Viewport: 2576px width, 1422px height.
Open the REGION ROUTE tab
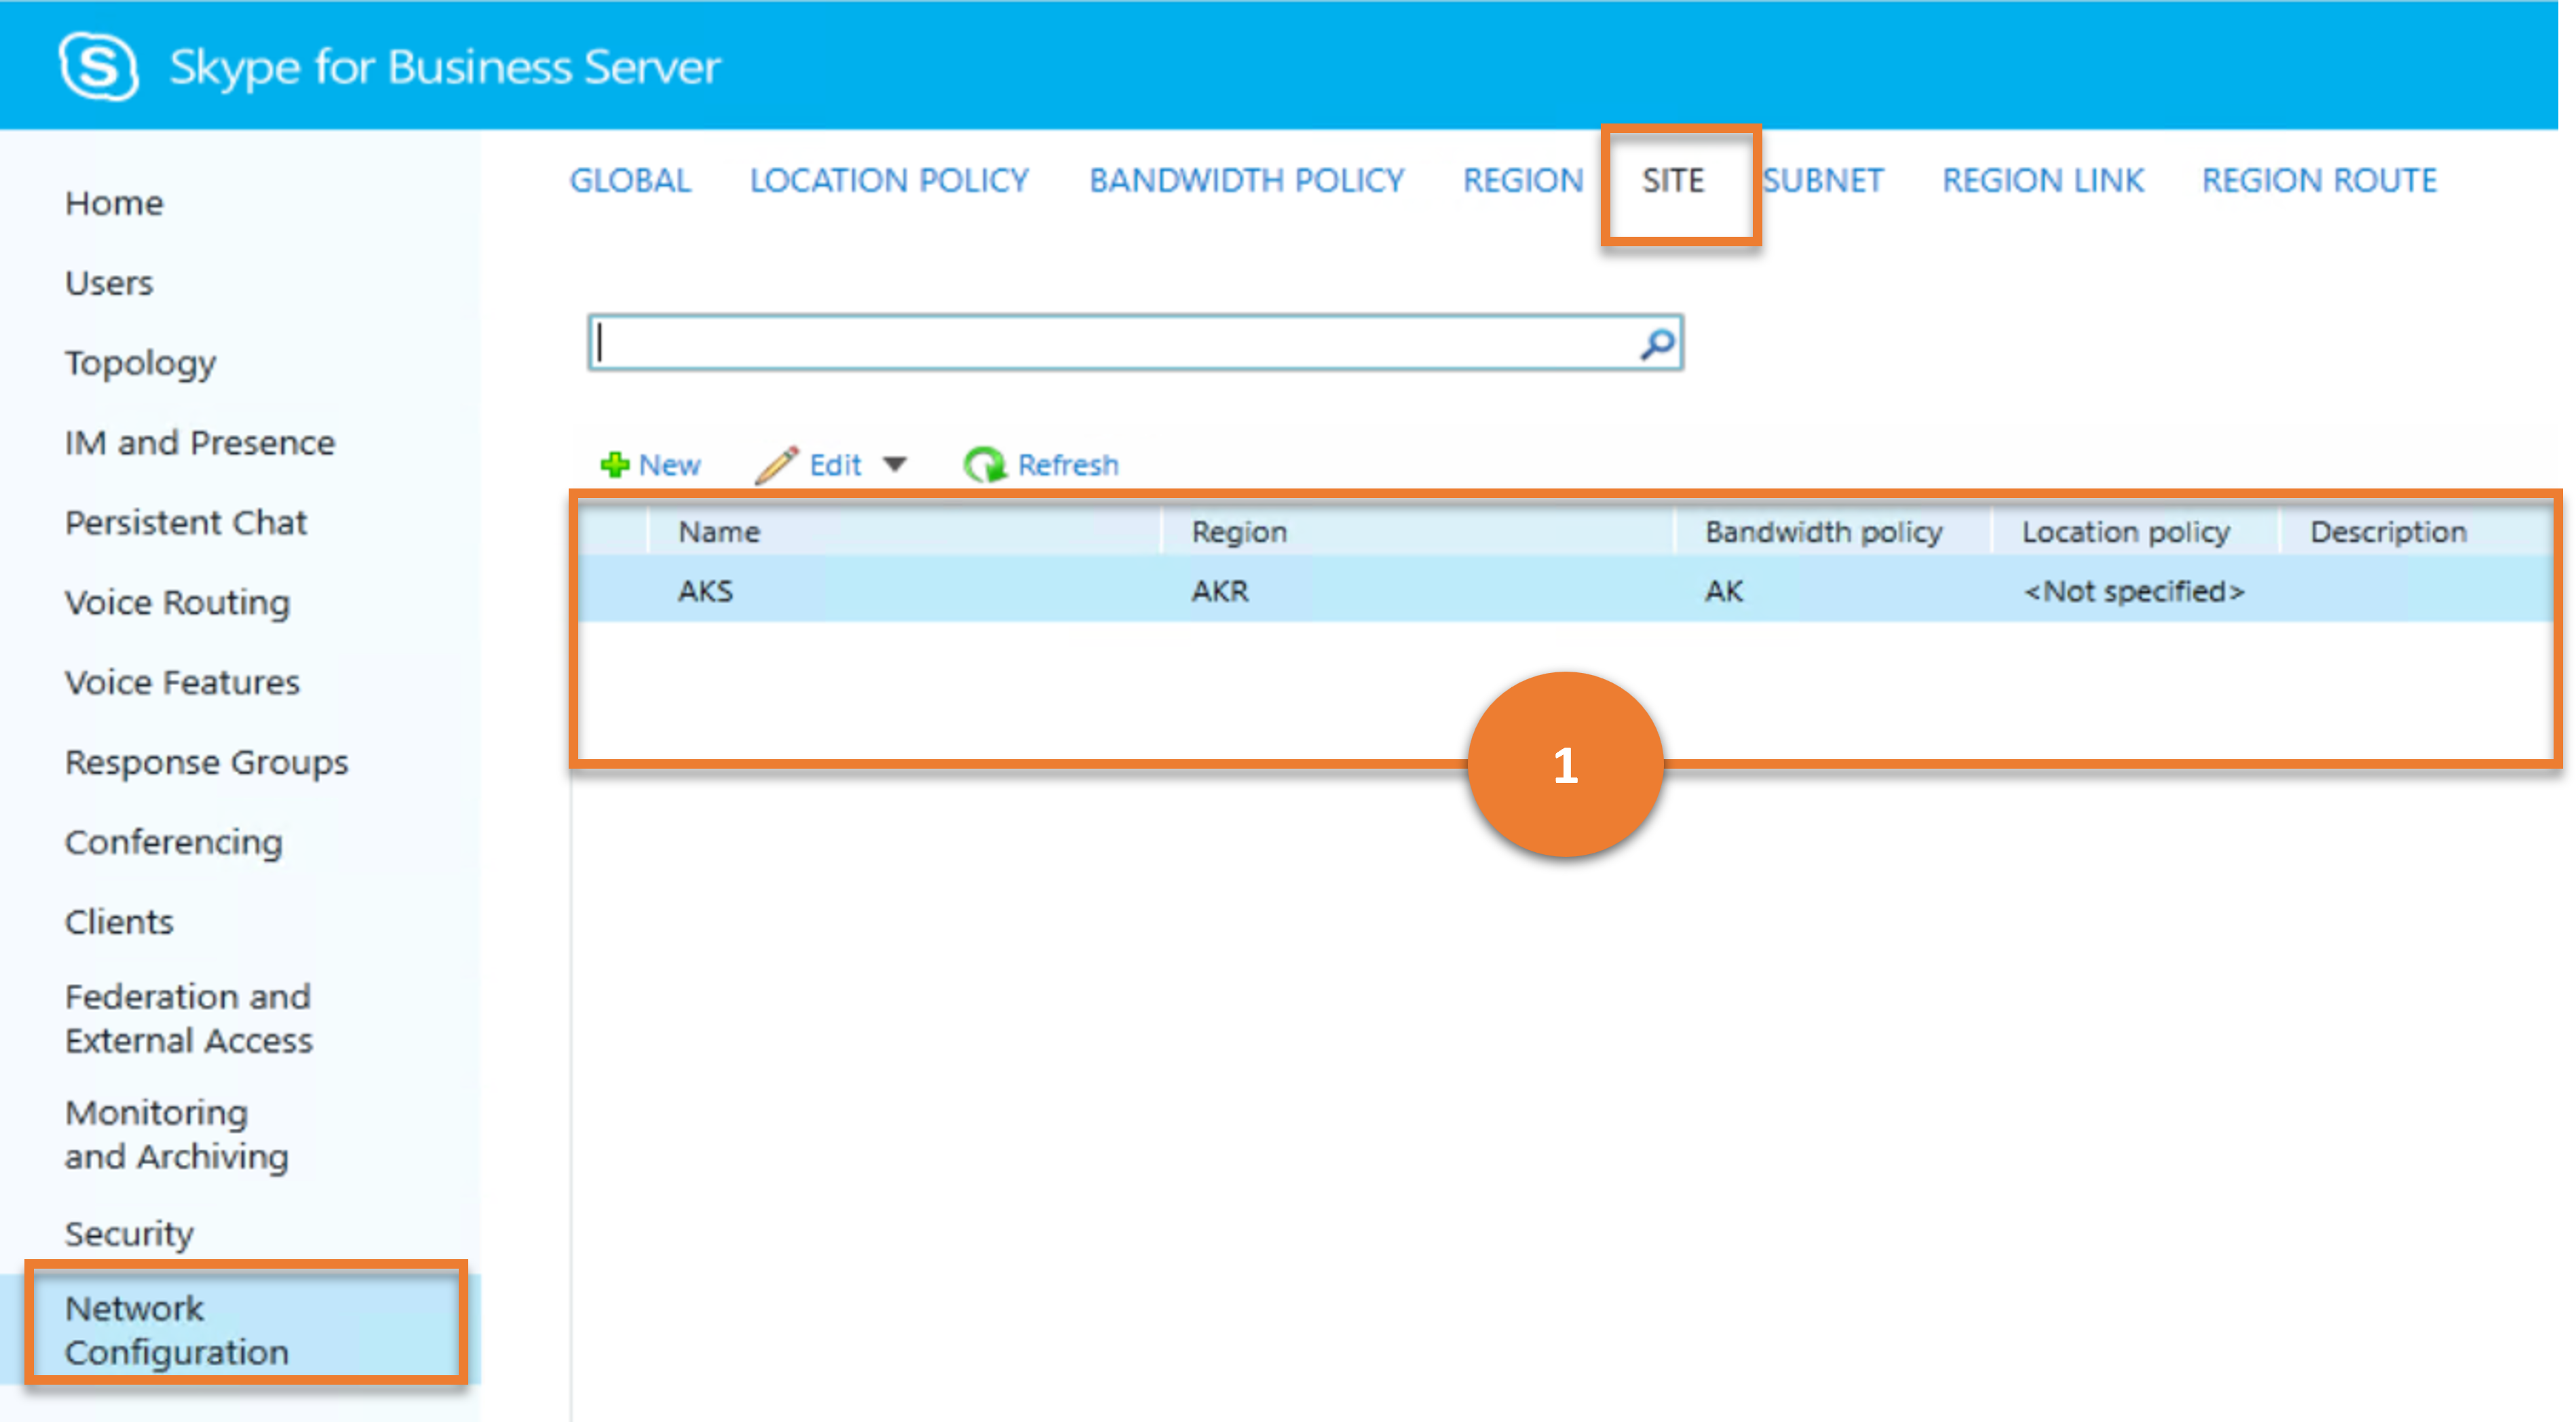click(x=2319, y=180)
